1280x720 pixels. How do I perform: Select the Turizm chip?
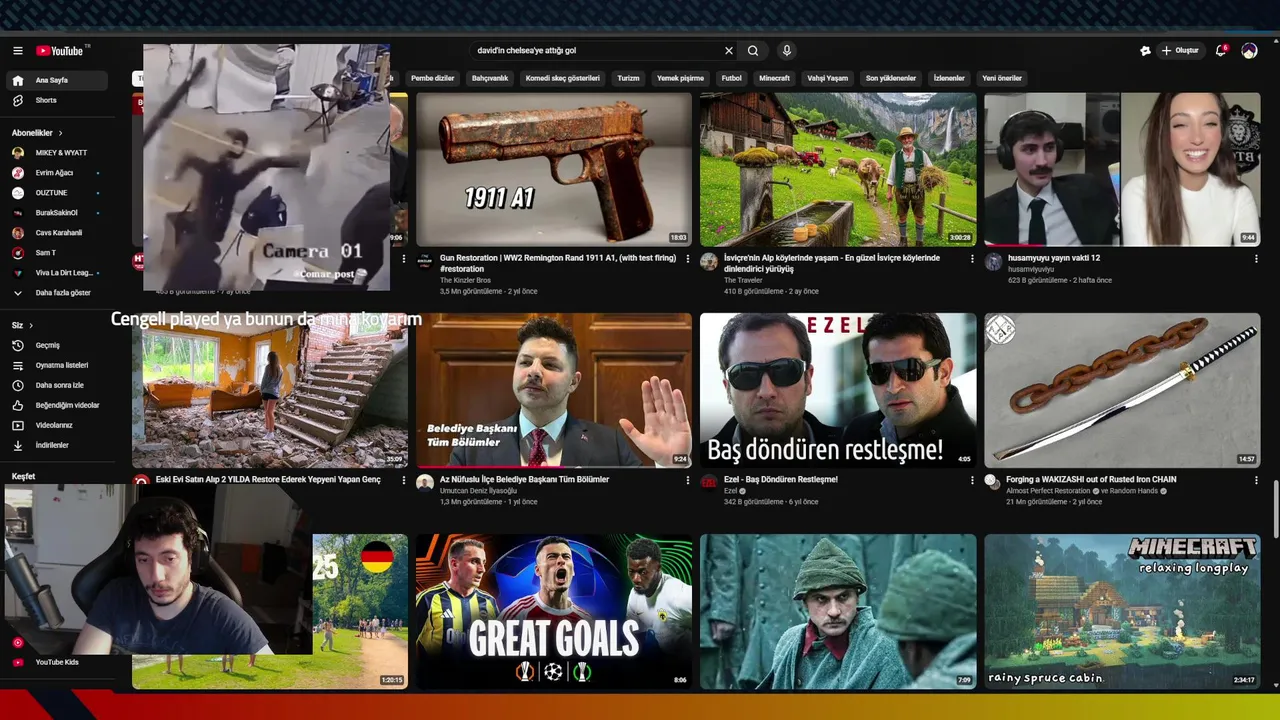(x=628, y=78)
